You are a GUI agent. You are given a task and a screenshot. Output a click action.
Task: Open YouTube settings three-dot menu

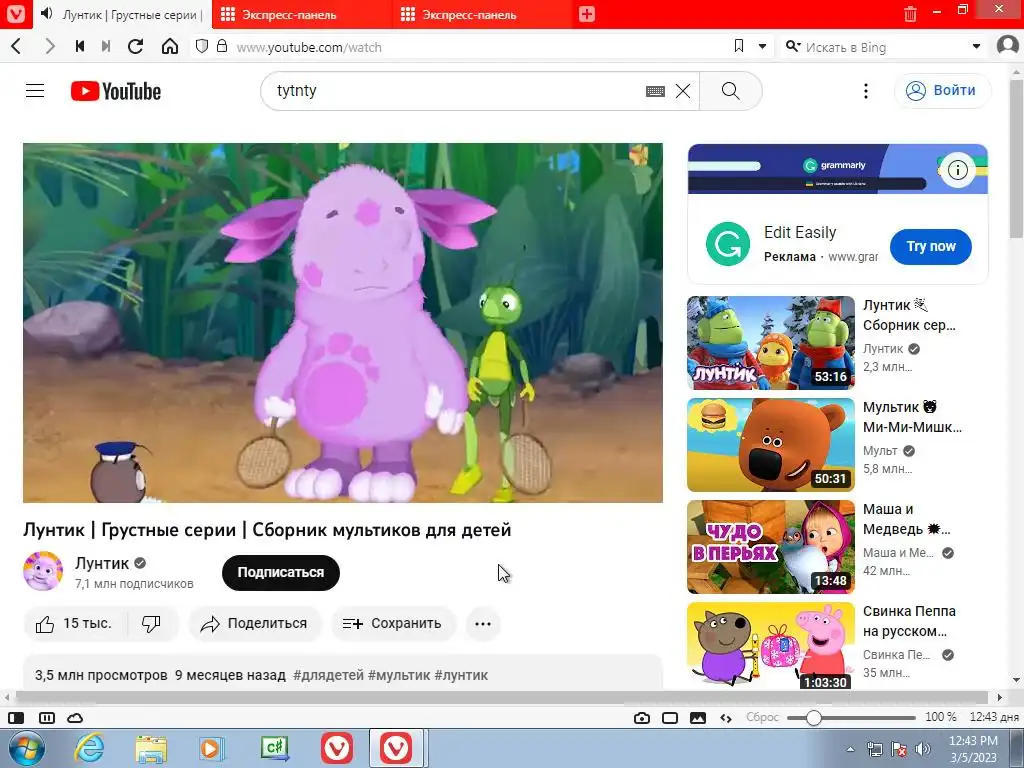(x=866, y=91)
